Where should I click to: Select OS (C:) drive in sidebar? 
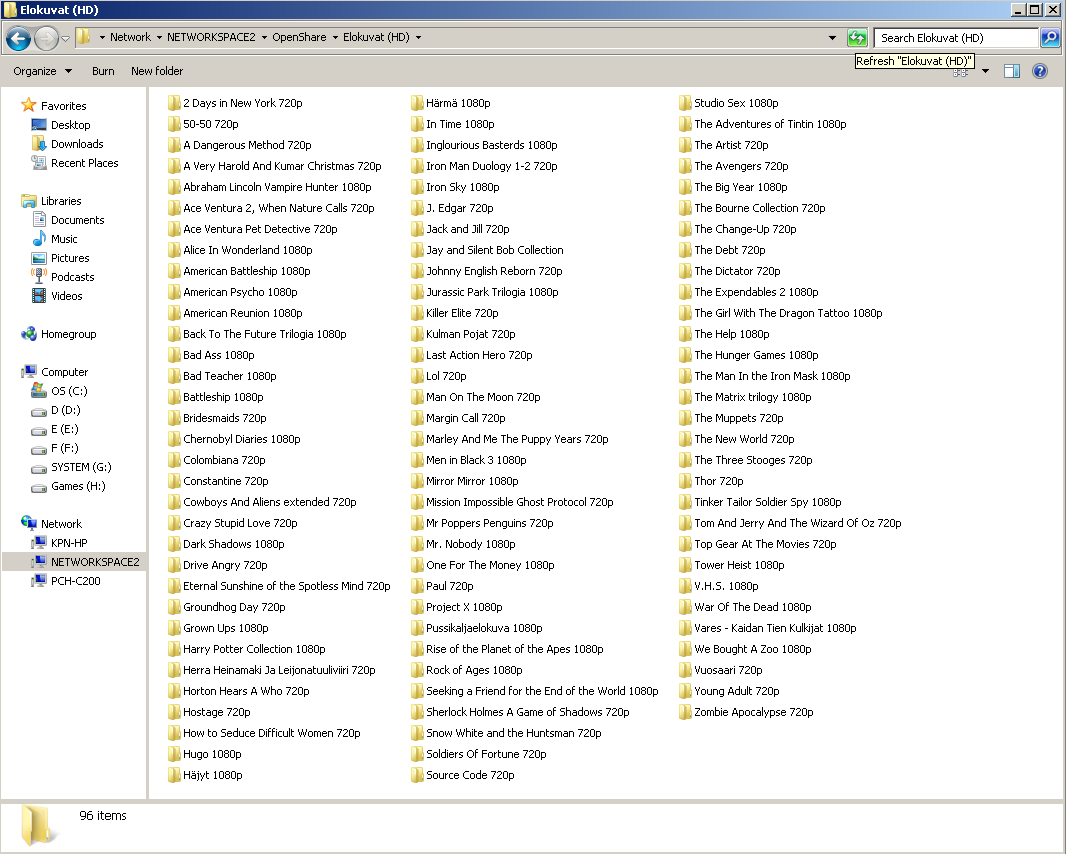(69, 391)
